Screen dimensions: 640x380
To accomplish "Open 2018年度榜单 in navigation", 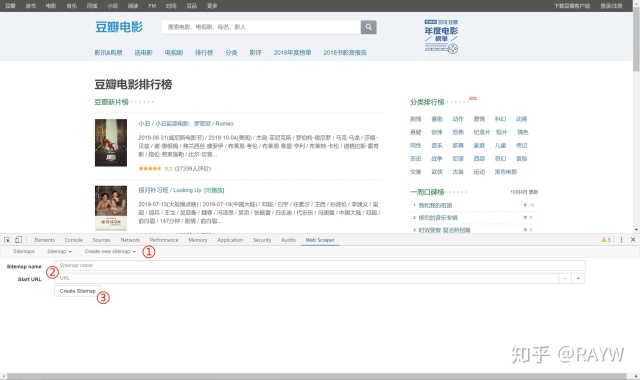I will (x=293, y=53).
